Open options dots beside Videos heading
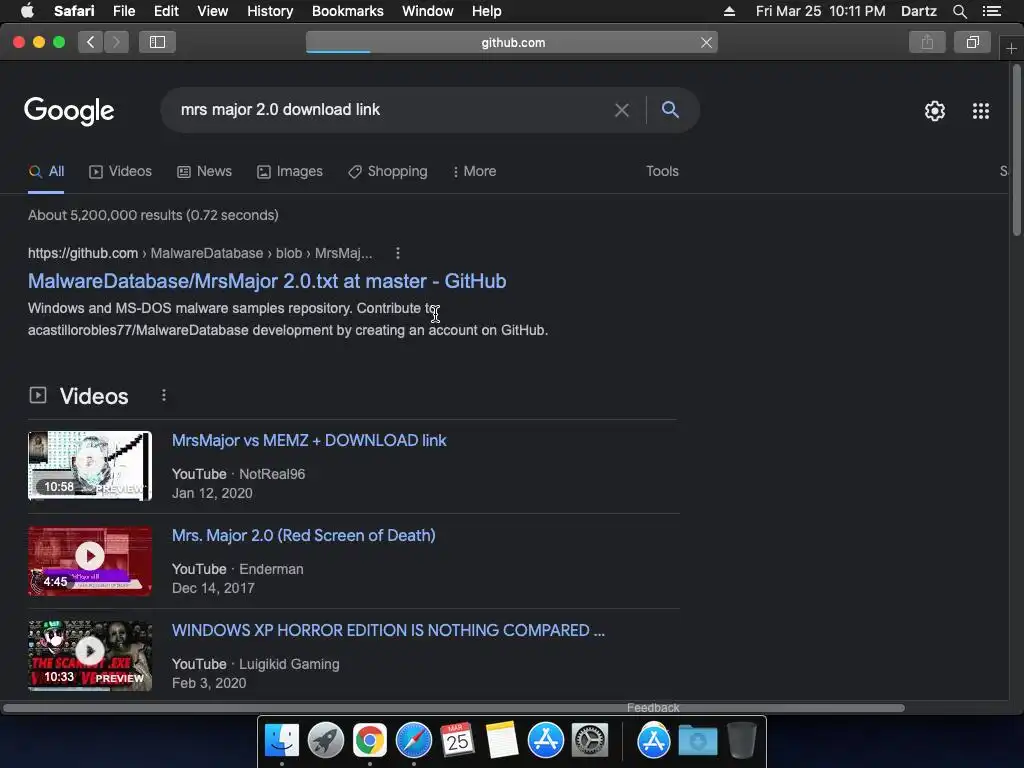The image size is (1024, 768). pyautogui.click(x=164, y=396)
